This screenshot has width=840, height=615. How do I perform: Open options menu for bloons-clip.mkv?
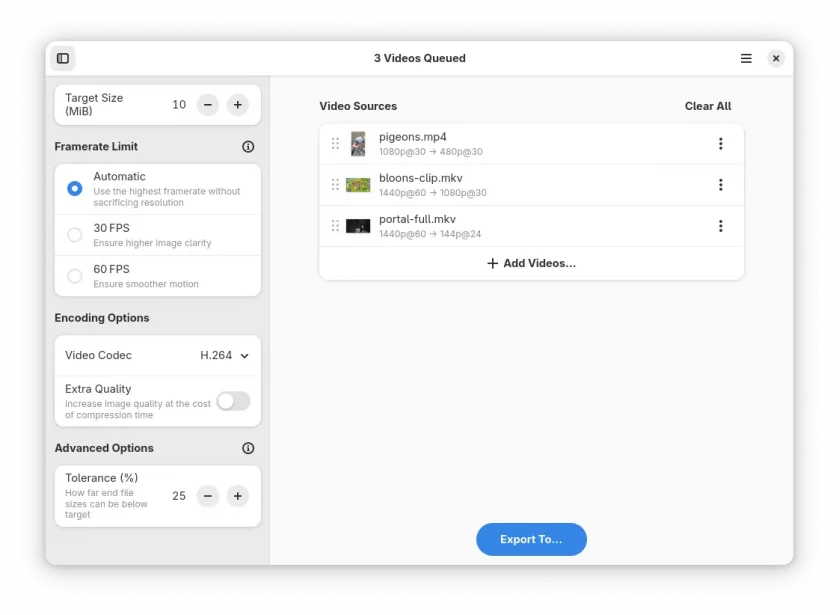pyautogui.click(x=721, y=185)
